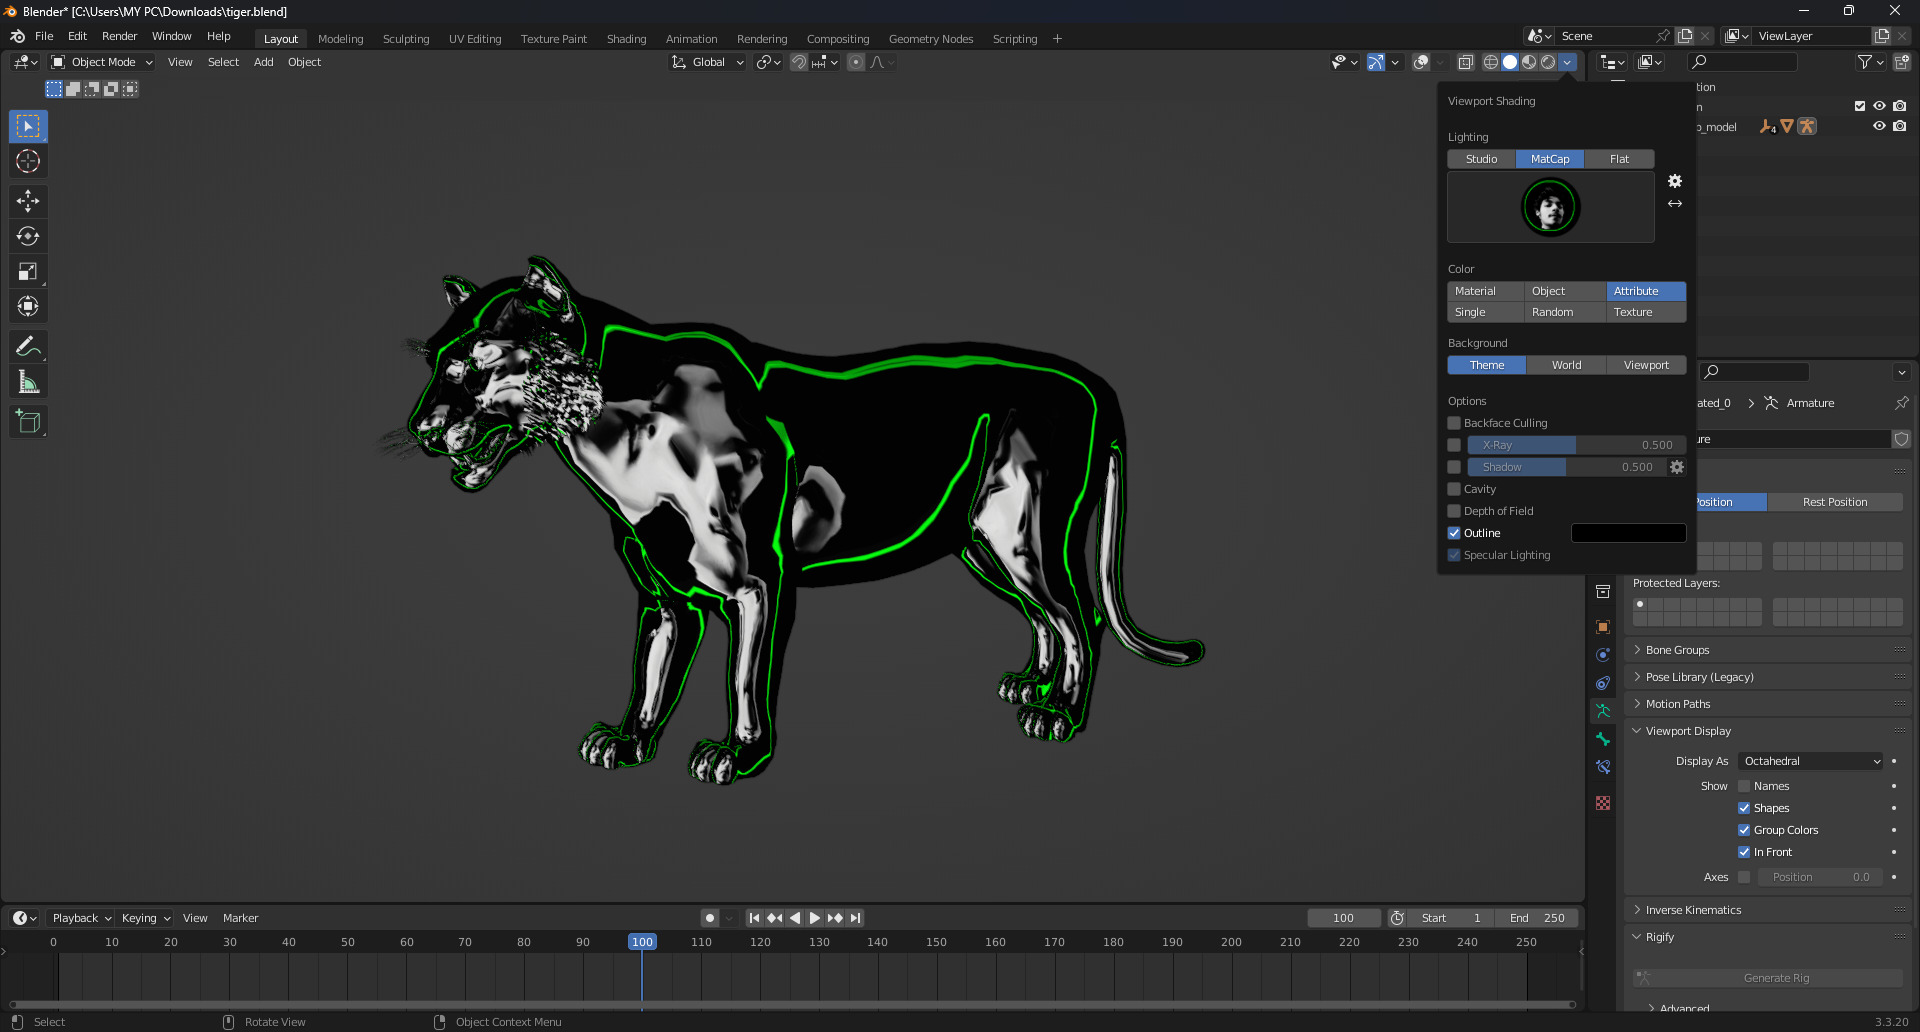The width and height of the screenshot is (1920, 1032).
Task: Open Bone properties tab icon
Action: point(1603,739)
